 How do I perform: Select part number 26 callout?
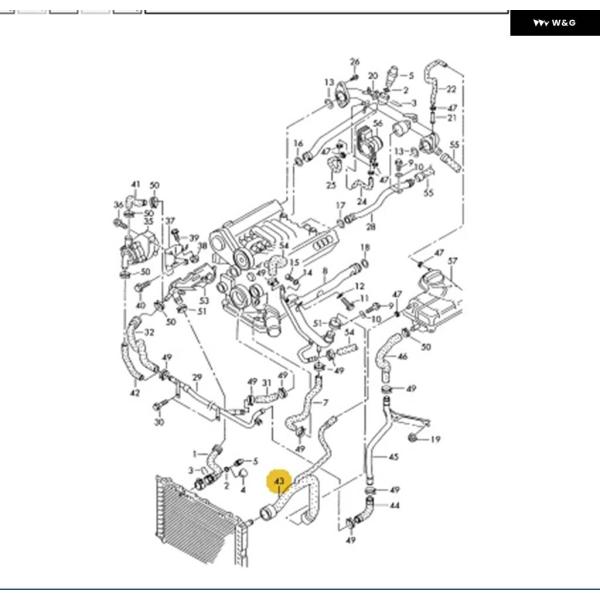pyautogui.click(x=355, y=62)
